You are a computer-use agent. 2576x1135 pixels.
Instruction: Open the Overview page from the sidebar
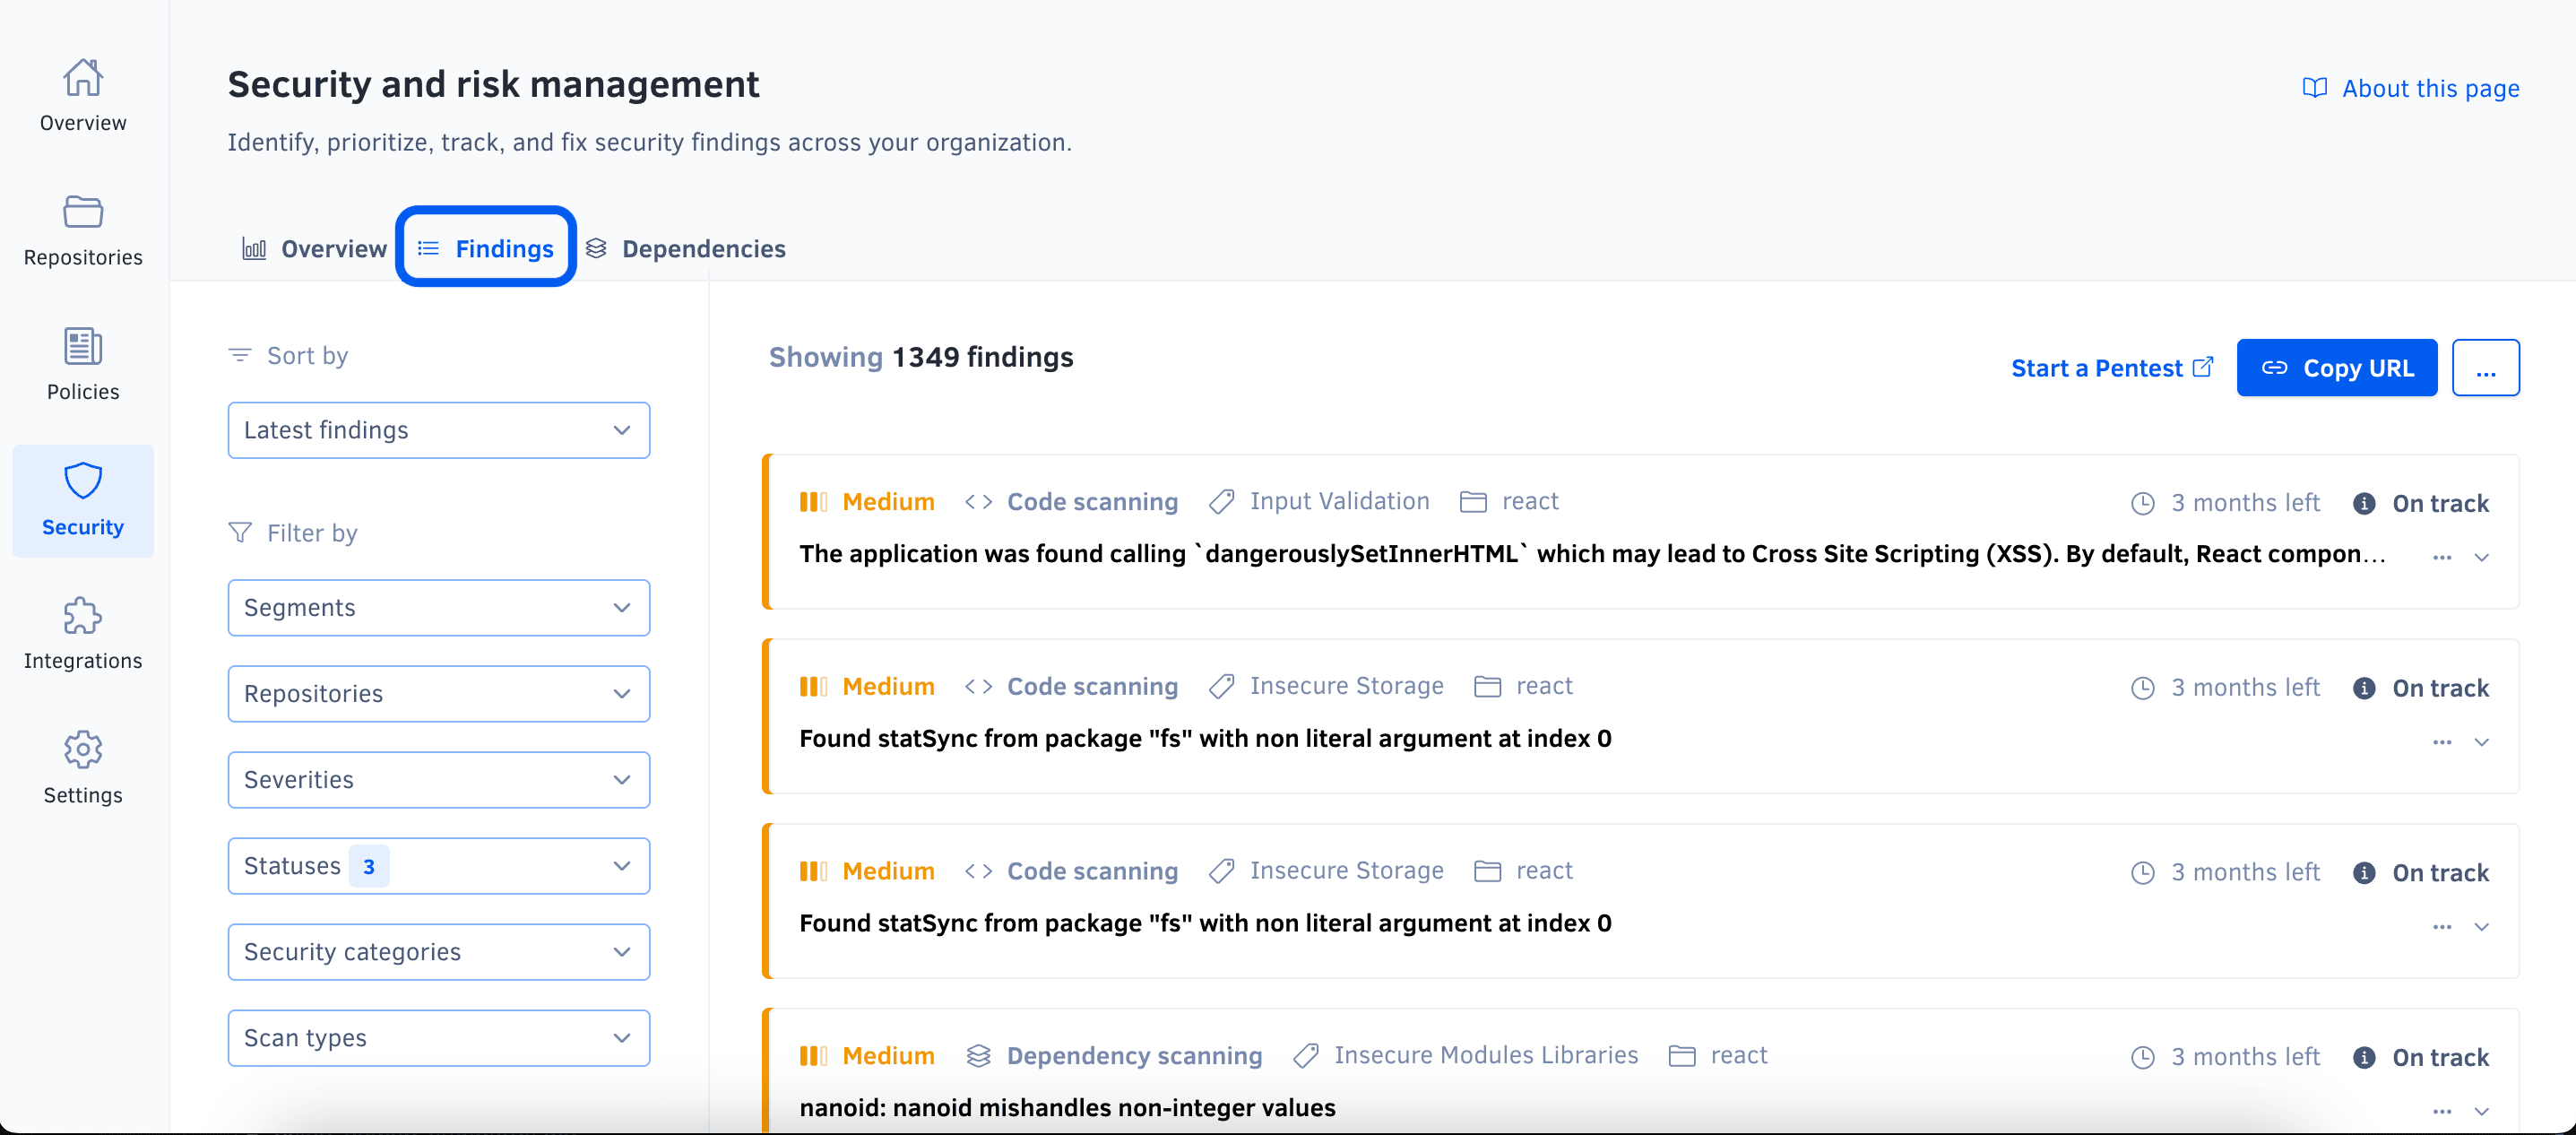(82, 95)
